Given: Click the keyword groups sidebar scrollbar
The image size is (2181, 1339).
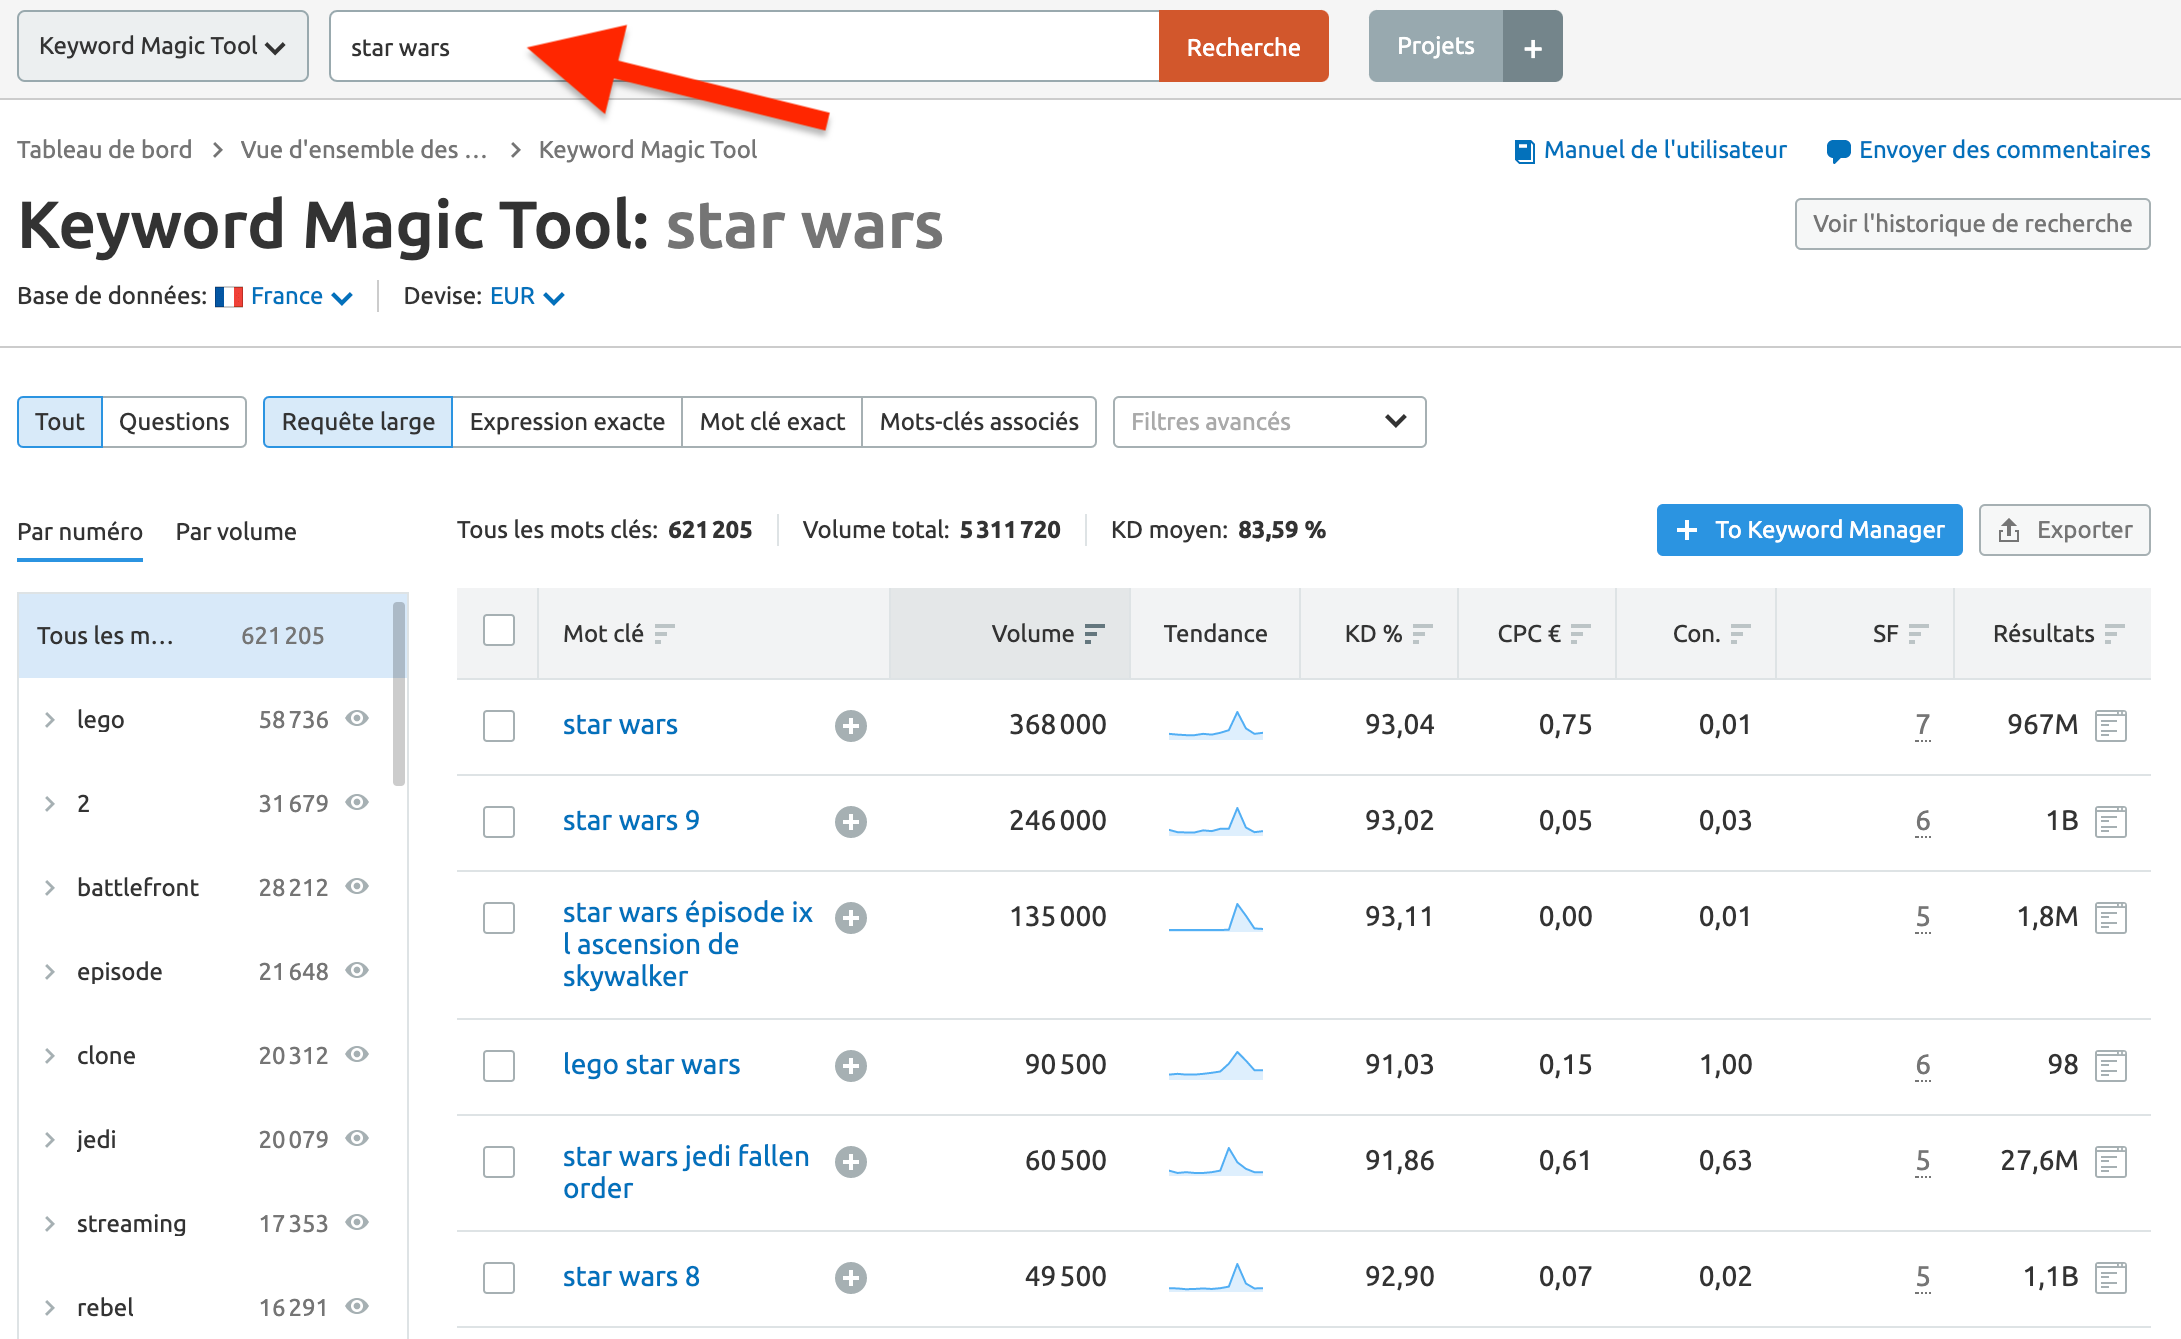Looking at the screenshot, I should (x=399, y=694).
